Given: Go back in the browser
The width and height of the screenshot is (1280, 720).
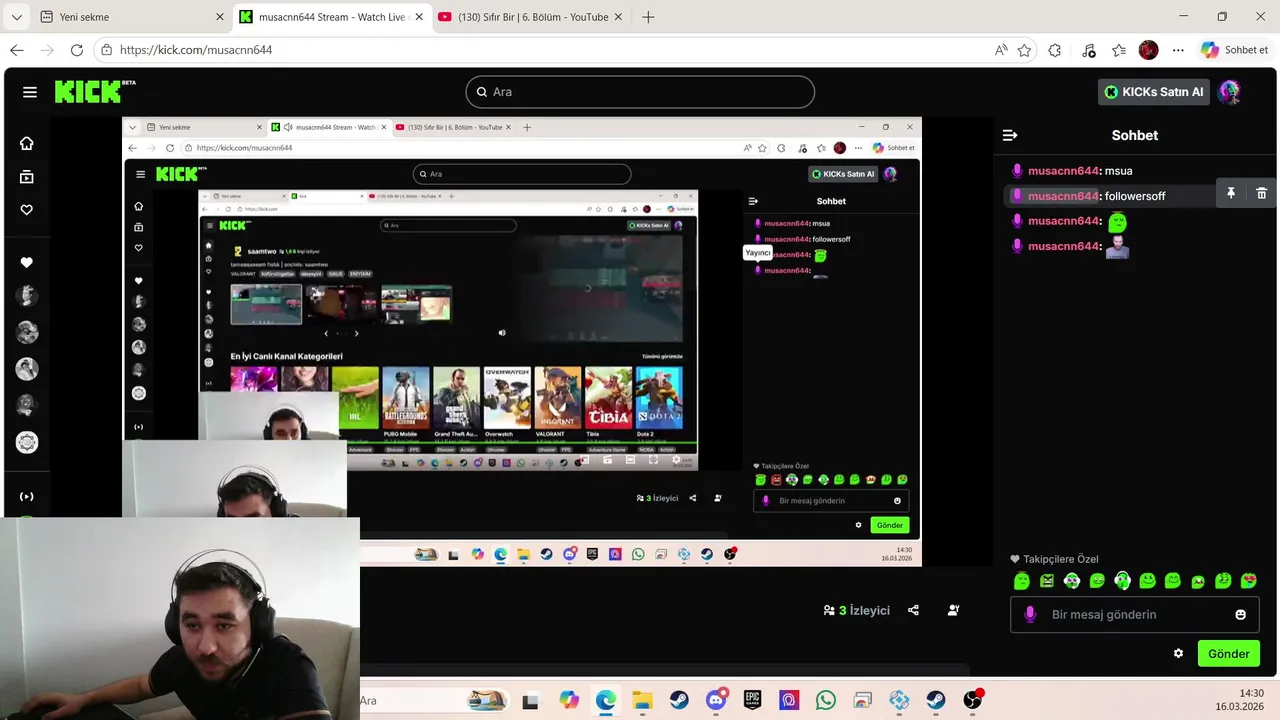Looking at the screenshot, I should pyautogui.click(x=17, y=50).
